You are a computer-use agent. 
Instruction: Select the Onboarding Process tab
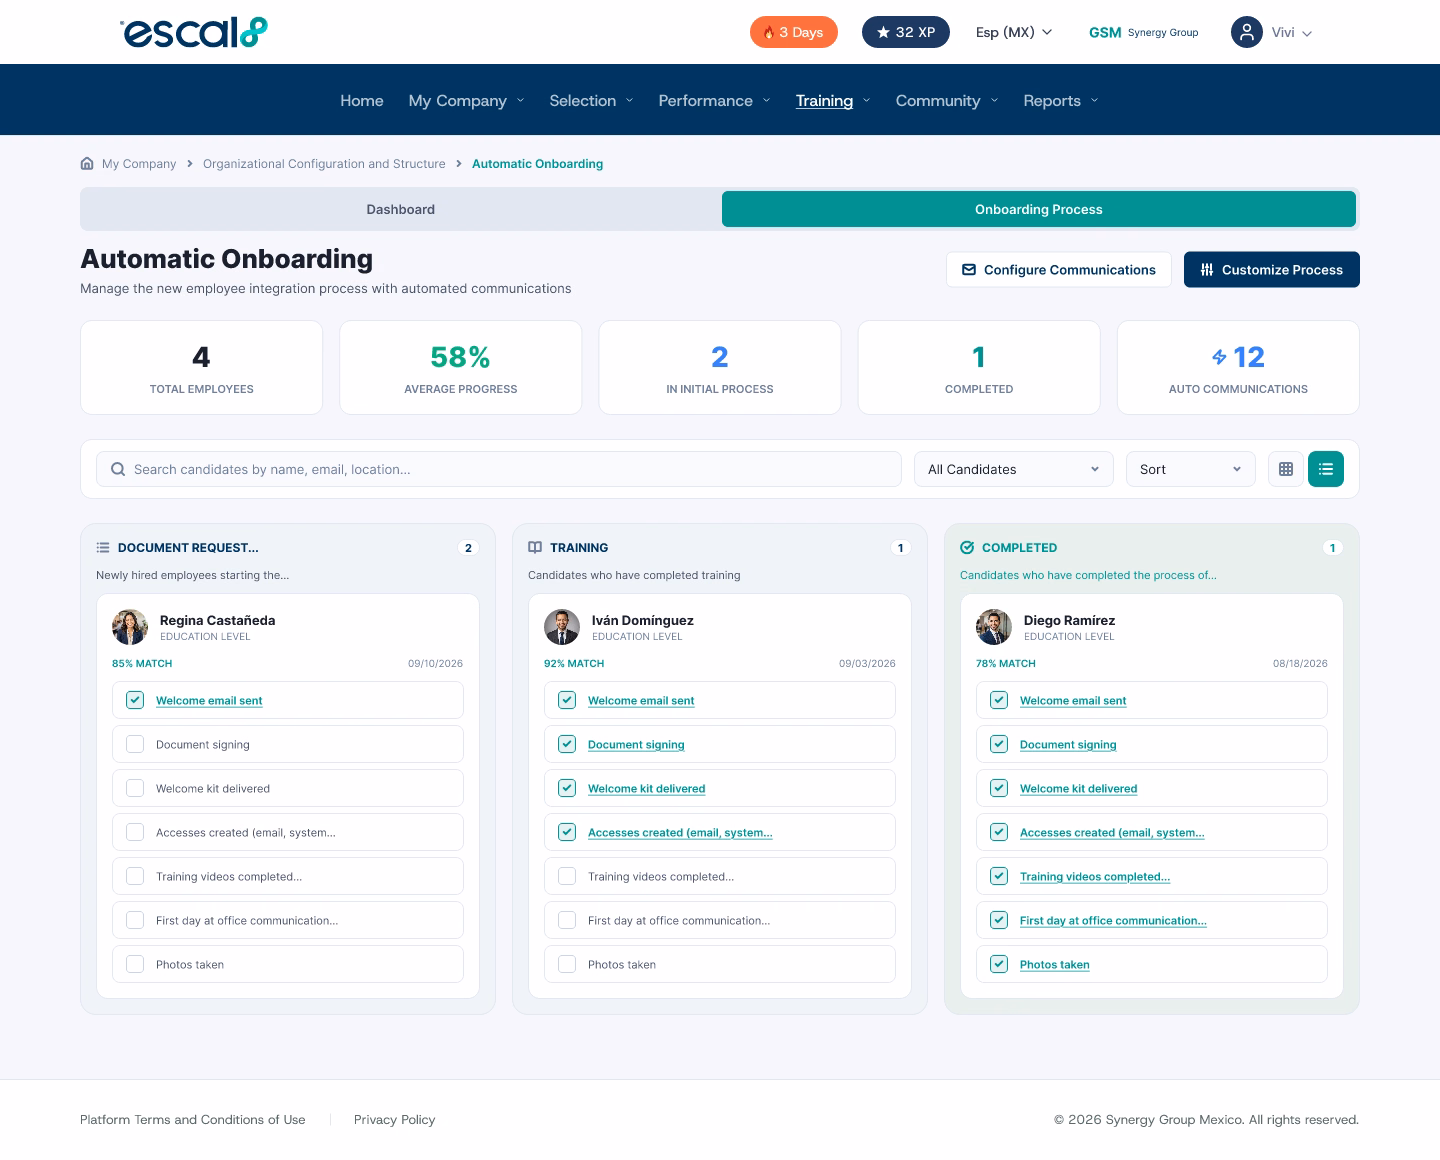pos(1039,209)
